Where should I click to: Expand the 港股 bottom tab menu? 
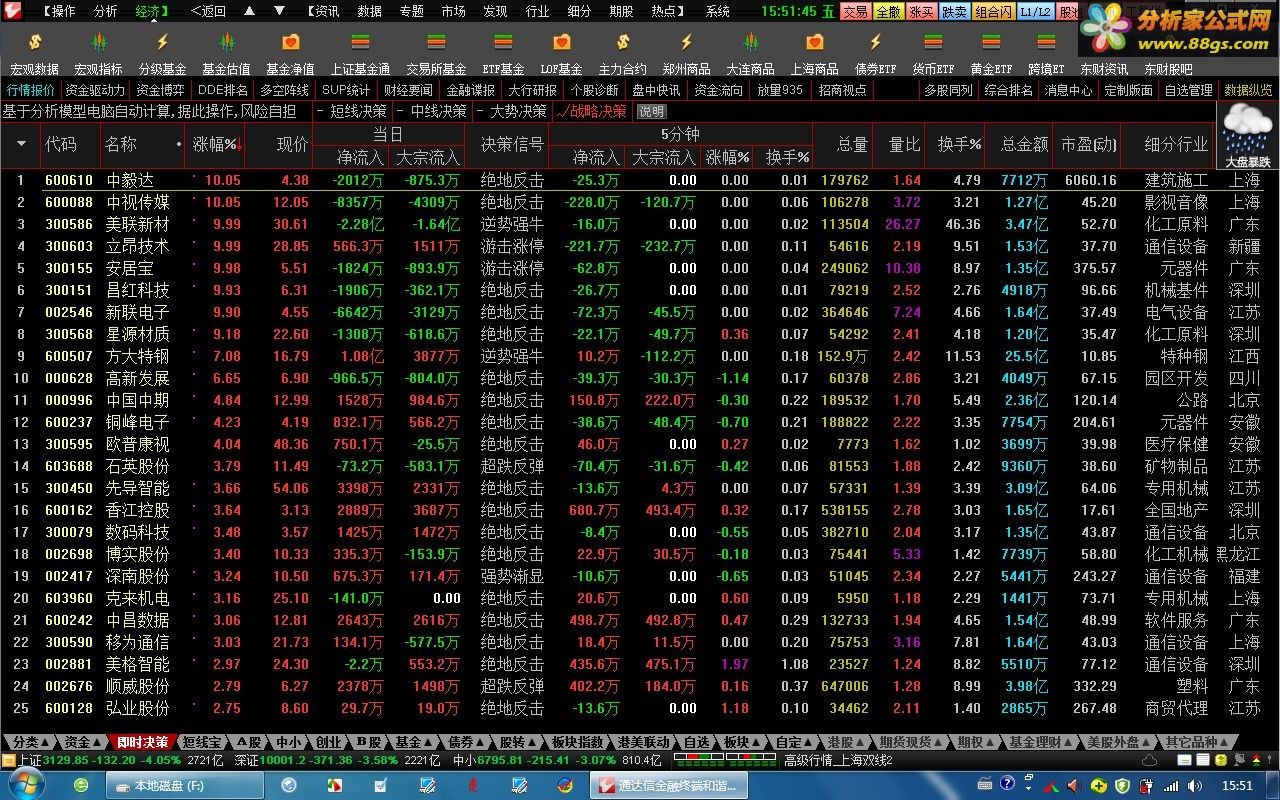click(846, 742)
